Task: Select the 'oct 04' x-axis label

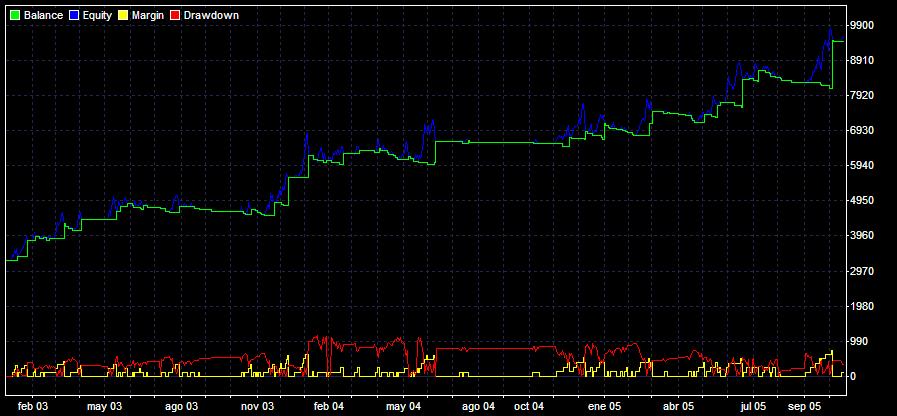Action: [x=528, y=407]
